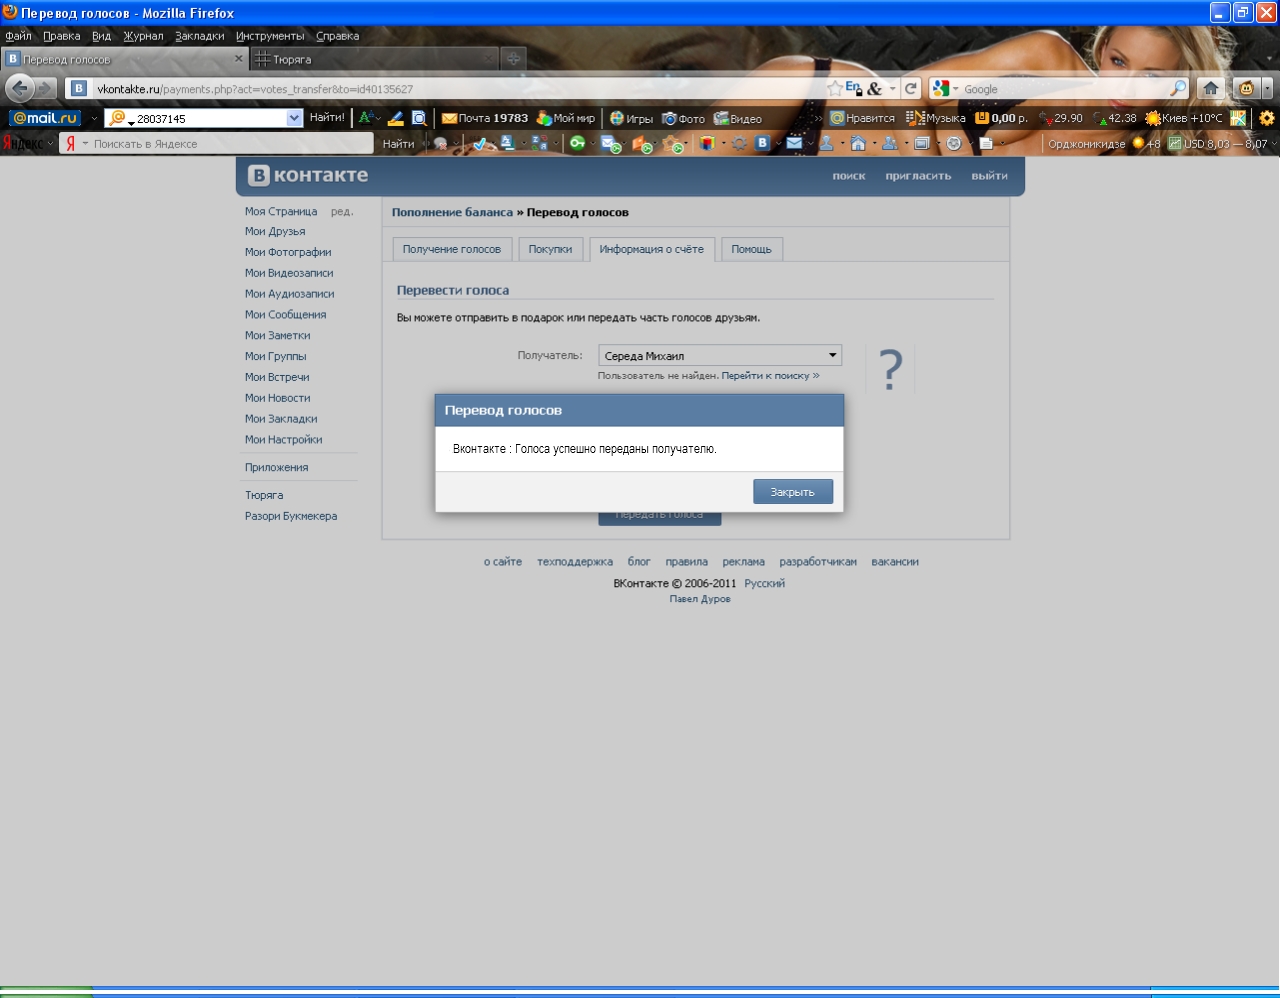1280x998 pixels.
Task: Open the Правка menu
Action: (62, 36)
